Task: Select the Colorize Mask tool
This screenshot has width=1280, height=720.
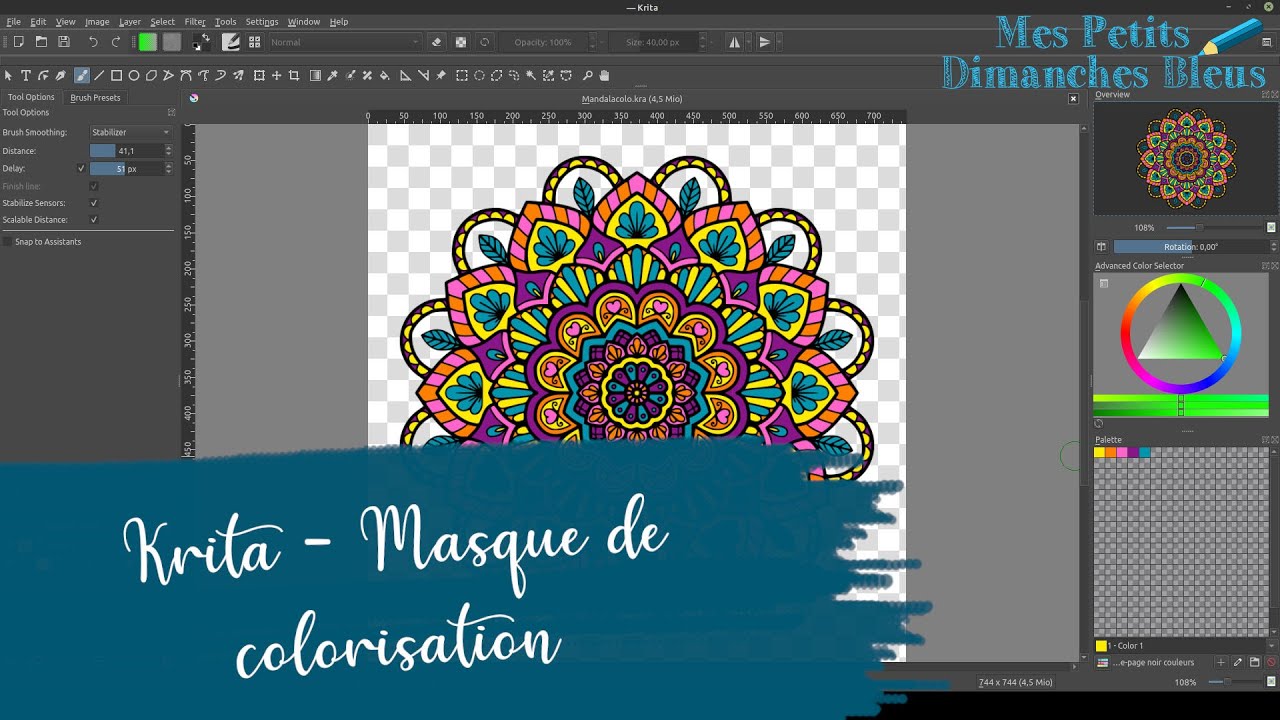Action: click(350, 75)
